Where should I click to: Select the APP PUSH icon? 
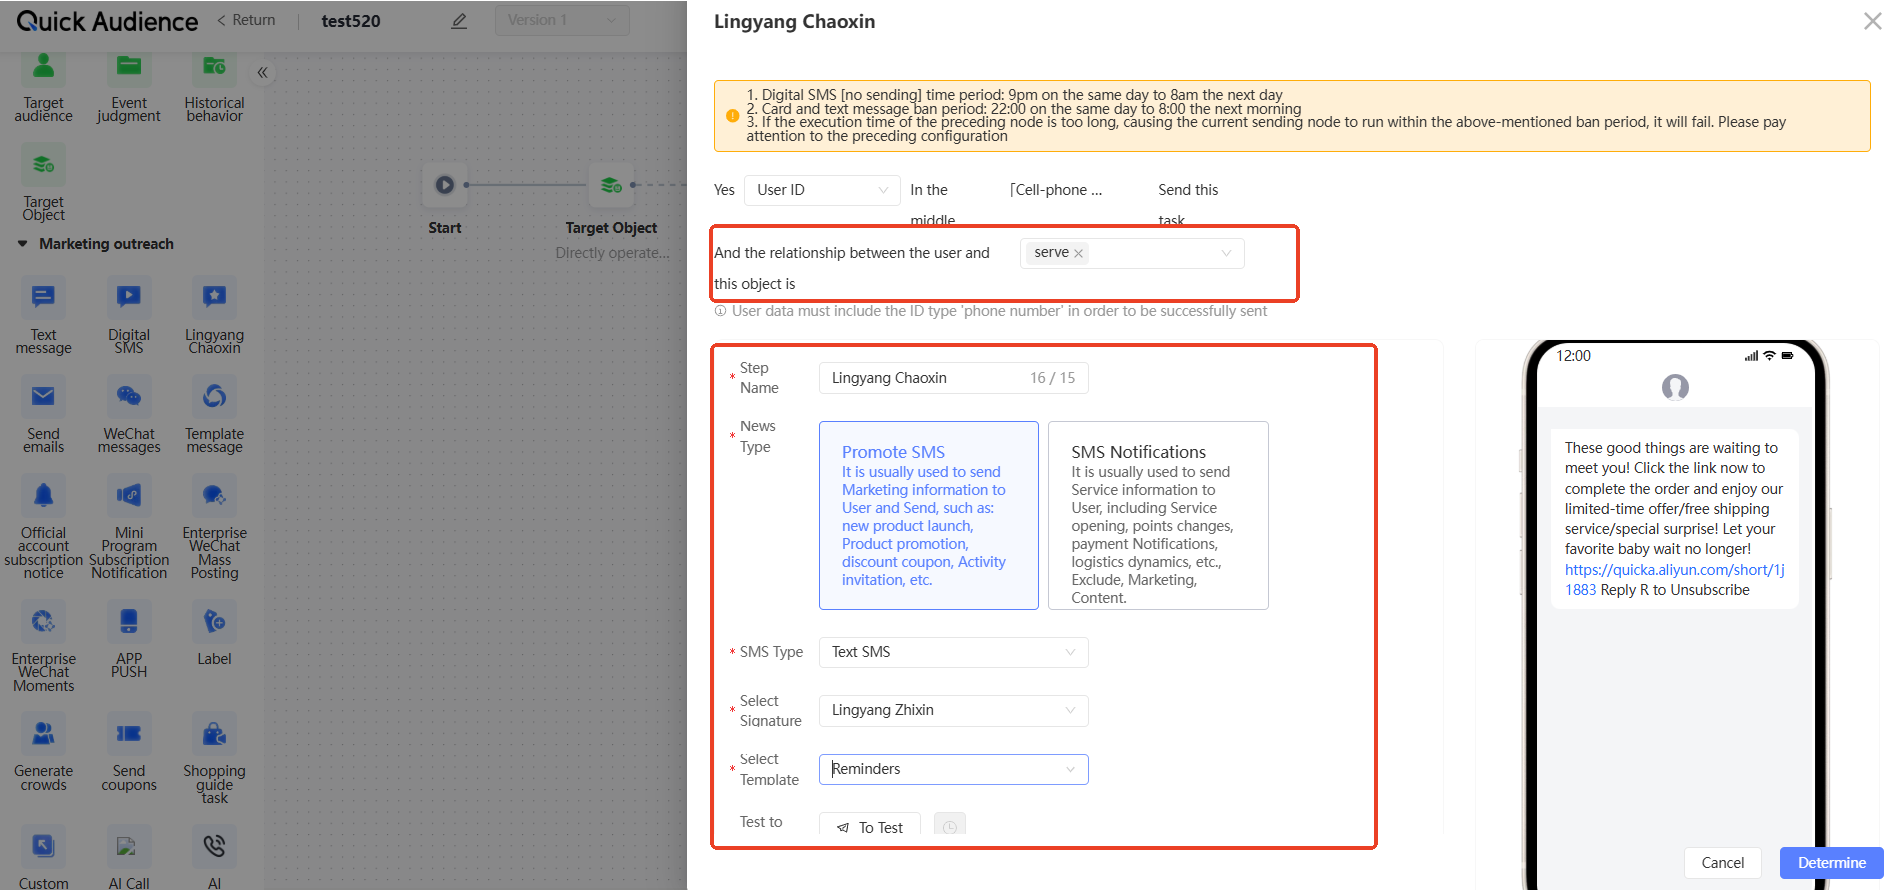click(129, 621)
